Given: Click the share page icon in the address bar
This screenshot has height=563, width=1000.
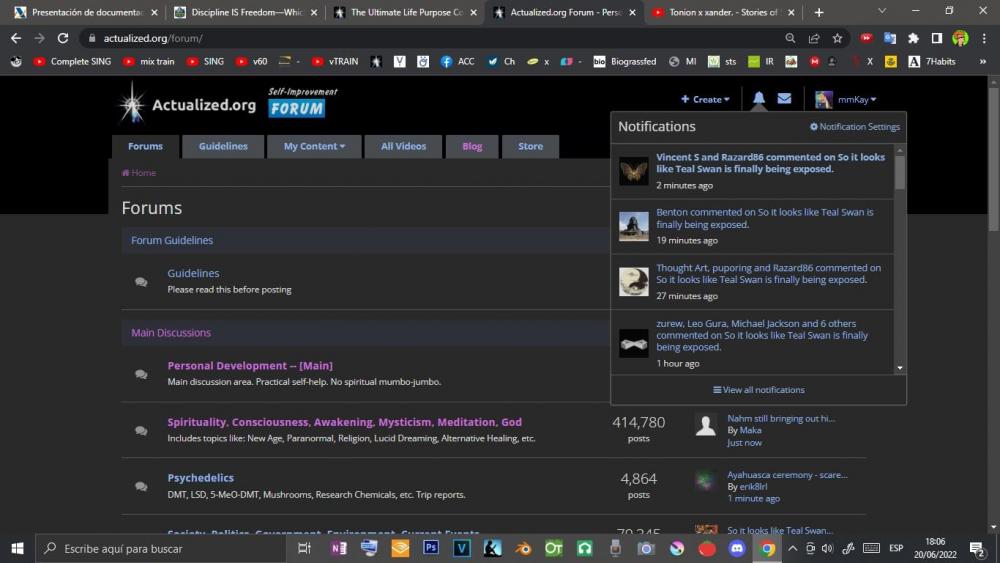Looking at the screenshot, I should (x=814, y=38).
